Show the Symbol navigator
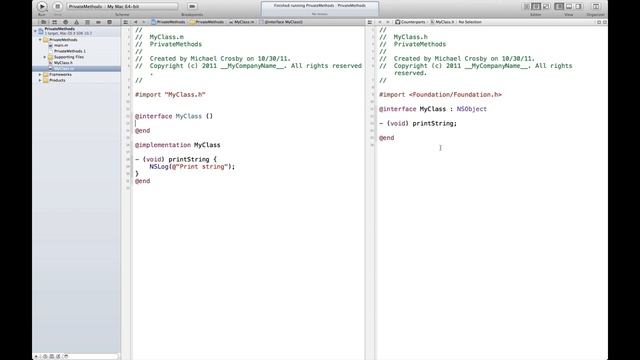Screen dimensions: 640x360 [54, 22]
